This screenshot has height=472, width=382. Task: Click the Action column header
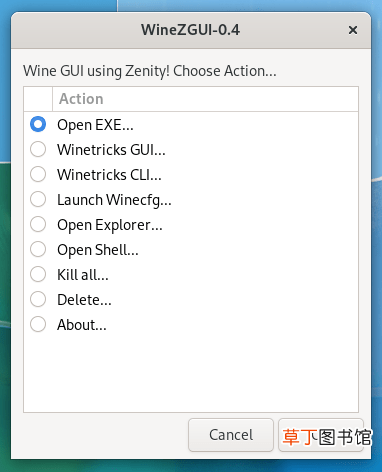point(205,99)
